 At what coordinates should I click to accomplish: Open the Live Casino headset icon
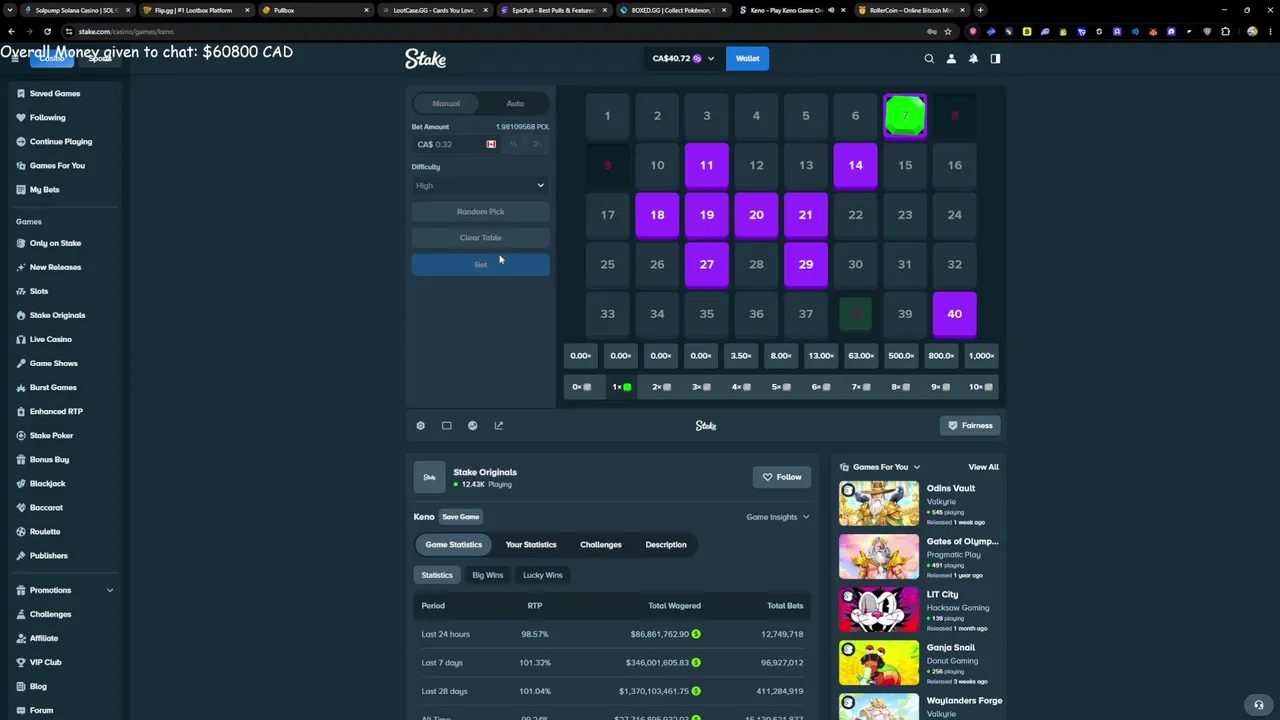click(x=20, y=339)
